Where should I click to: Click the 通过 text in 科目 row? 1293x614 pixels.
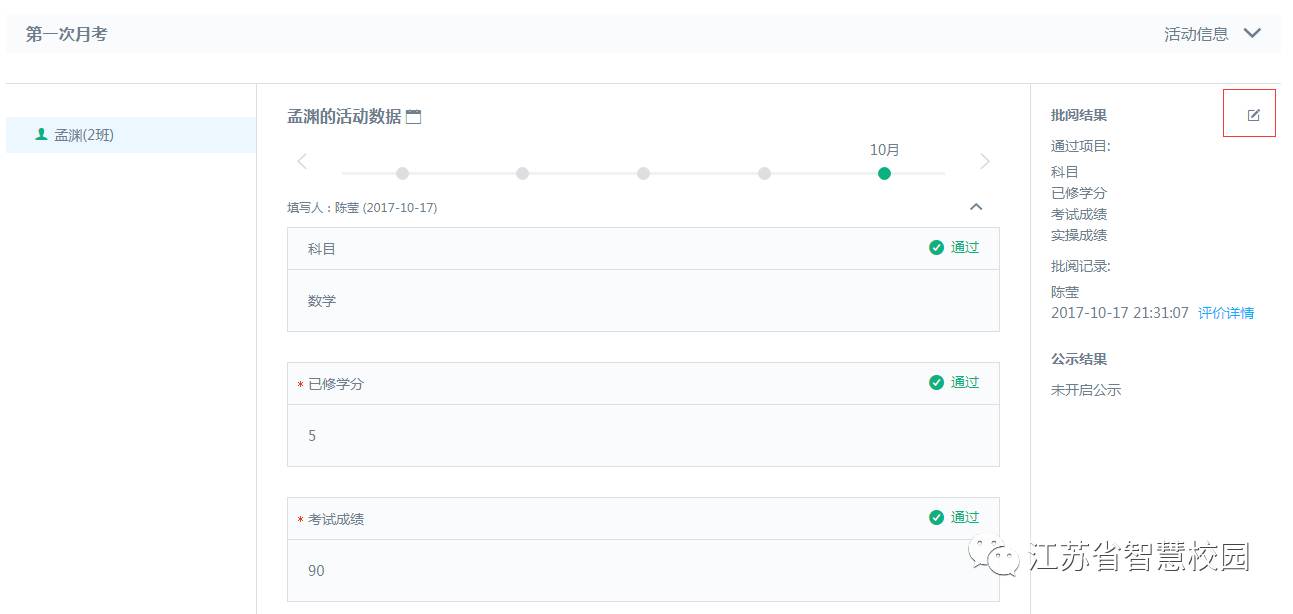[965, 247]
